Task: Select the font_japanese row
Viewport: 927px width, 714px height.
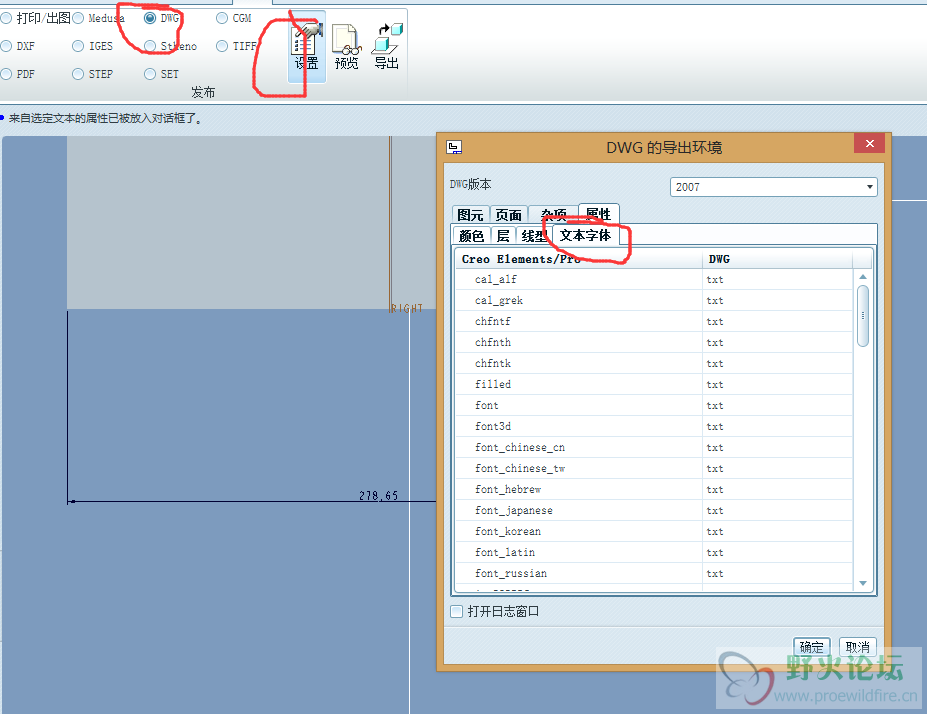Action: coord(654,510)
